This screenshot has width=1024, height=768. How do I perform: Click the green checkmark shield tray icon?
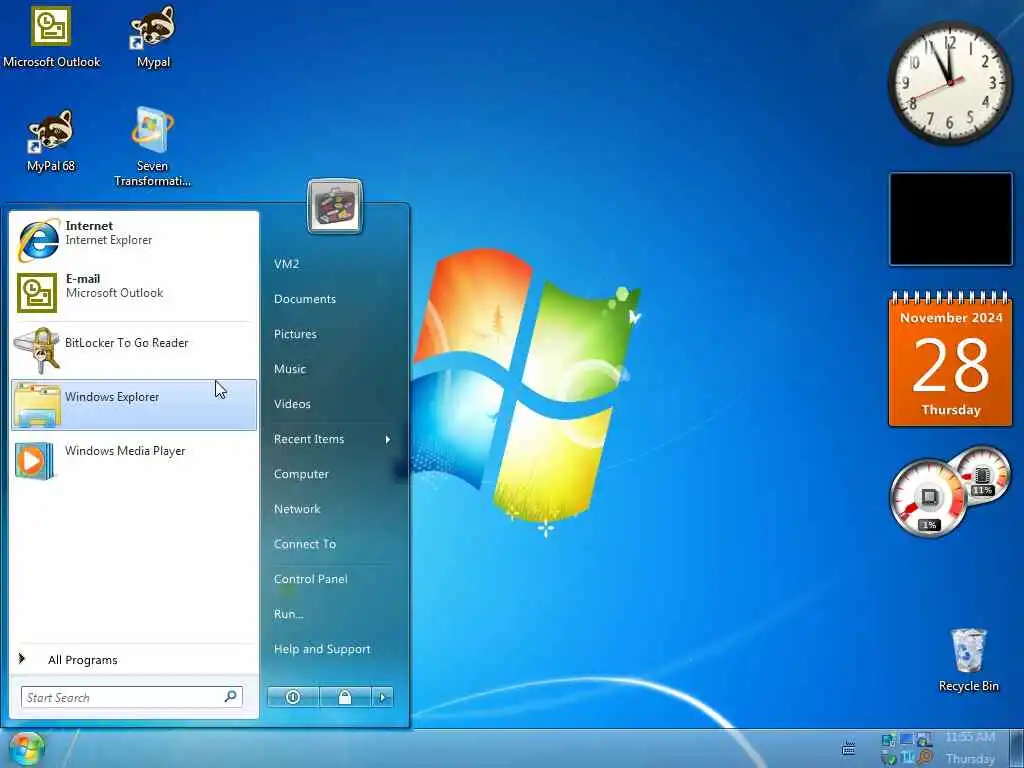pos(889,758)
